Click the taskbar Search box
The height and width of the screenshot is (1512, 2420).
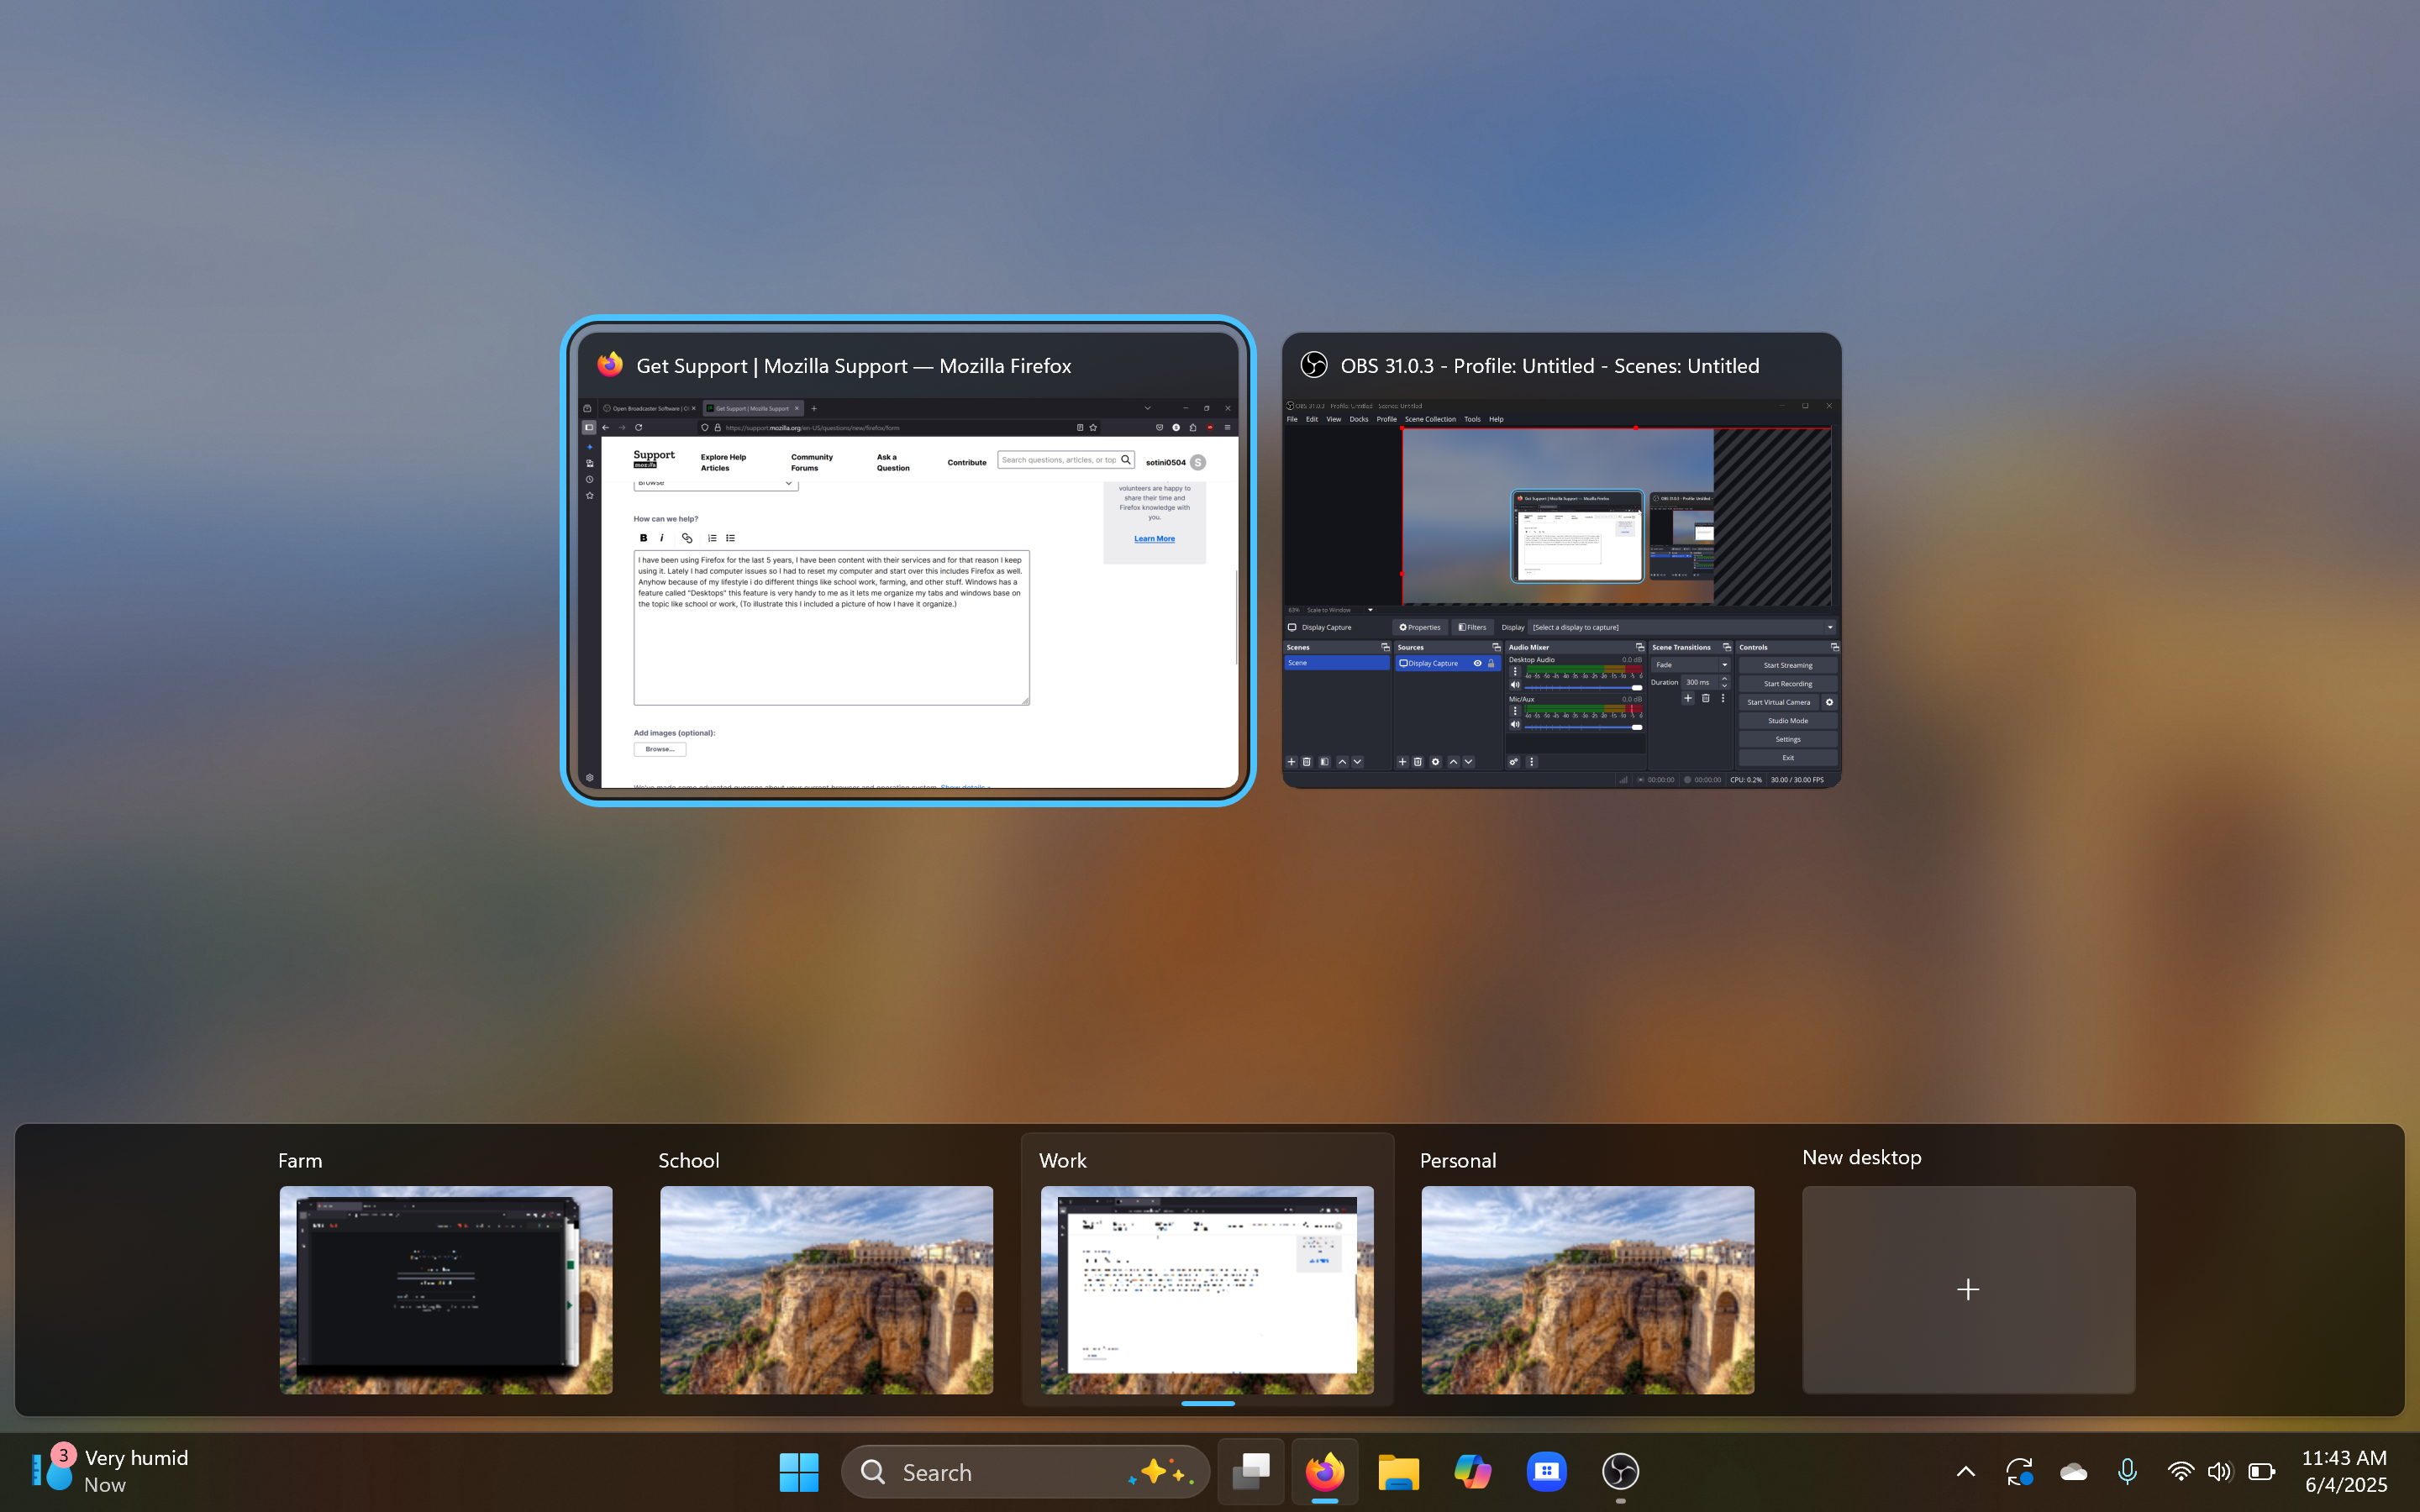coord(1025,1471)
